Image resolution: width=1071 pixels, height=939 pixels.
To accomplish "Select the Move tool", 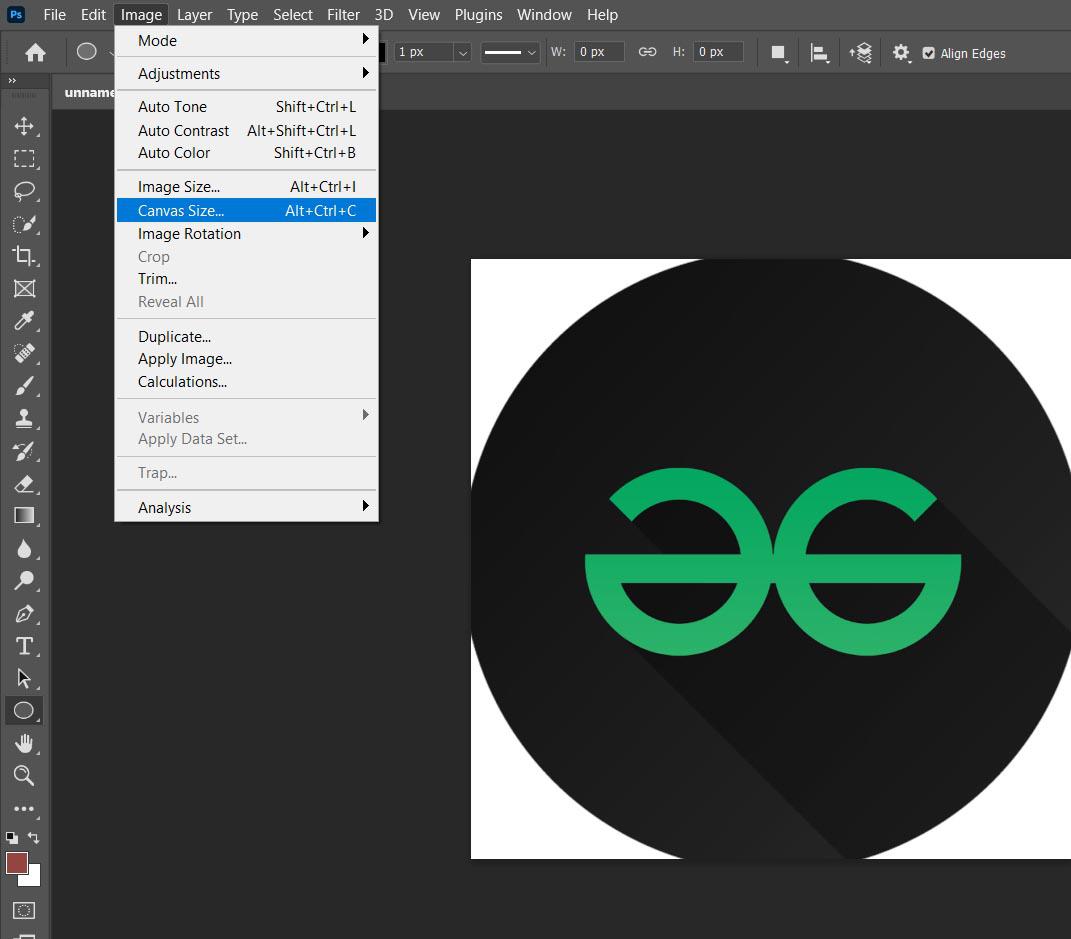I will pyautogui.click(x=24, y=126).
